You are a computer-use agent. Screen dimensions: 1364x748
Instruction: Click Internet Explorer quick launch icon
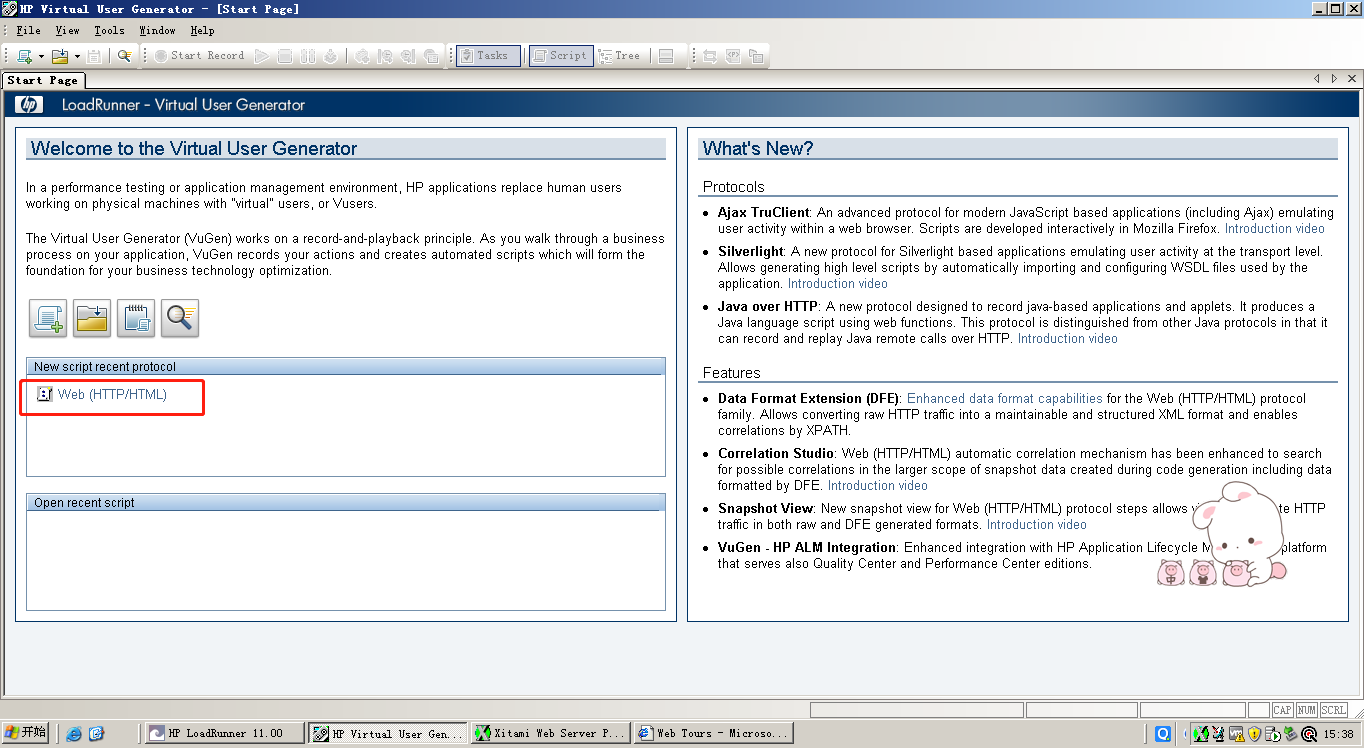74,734
